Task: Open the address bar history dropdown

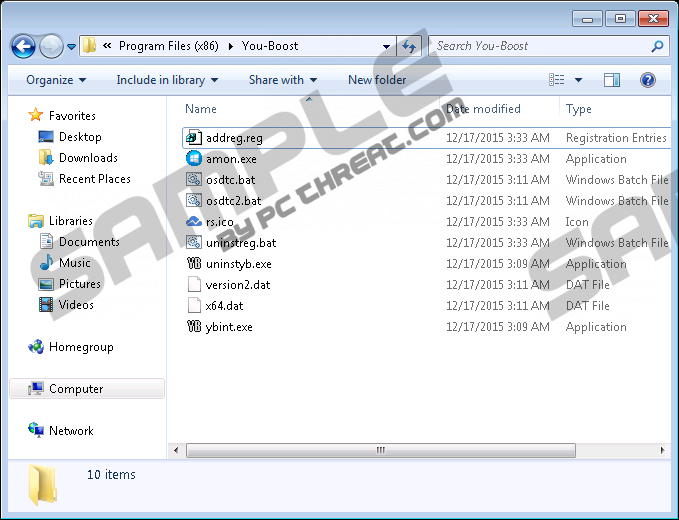Action: 386,46
